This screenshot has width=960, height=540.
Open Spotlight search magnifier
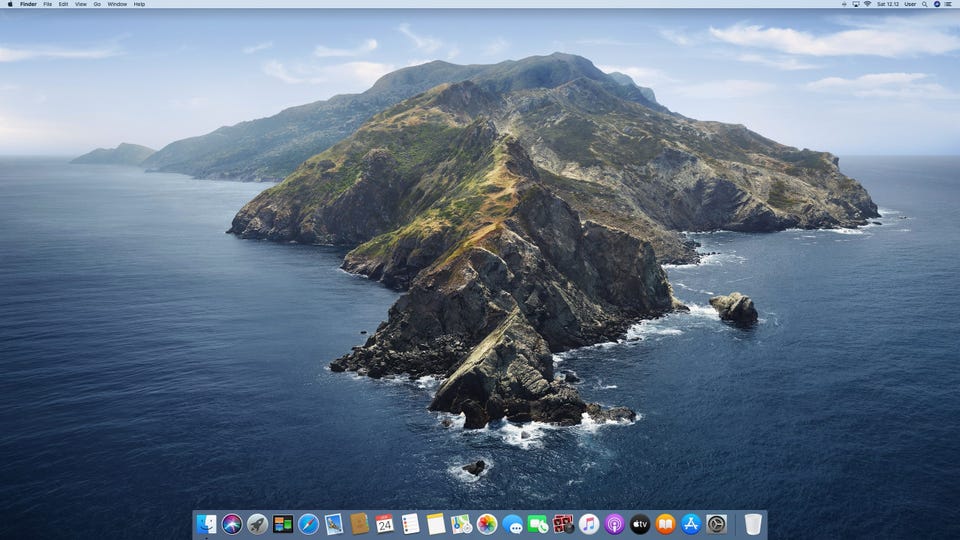point(926,4)
